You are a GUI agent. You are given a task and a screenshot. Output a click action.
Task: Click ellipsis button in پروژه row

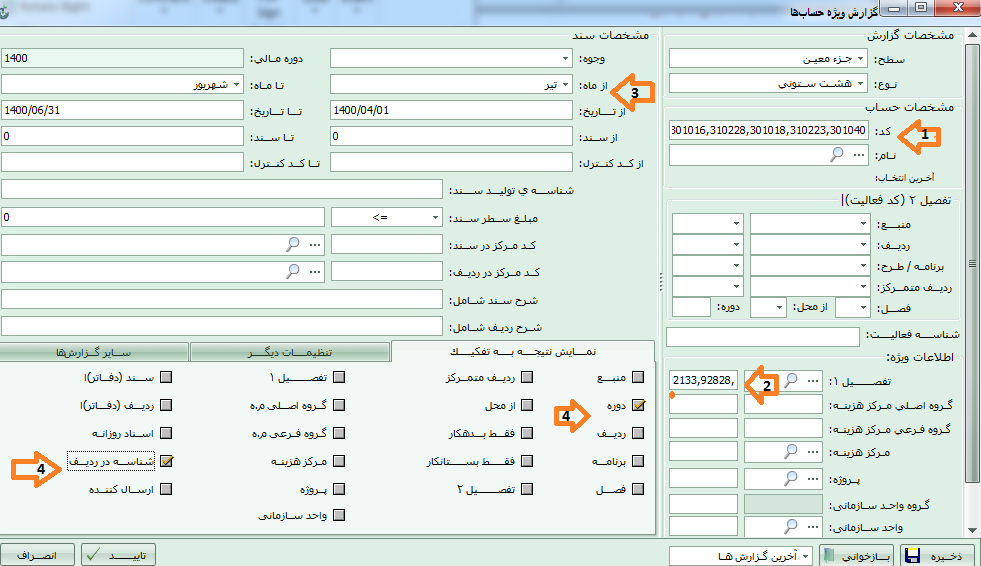[x=813, y=478]
